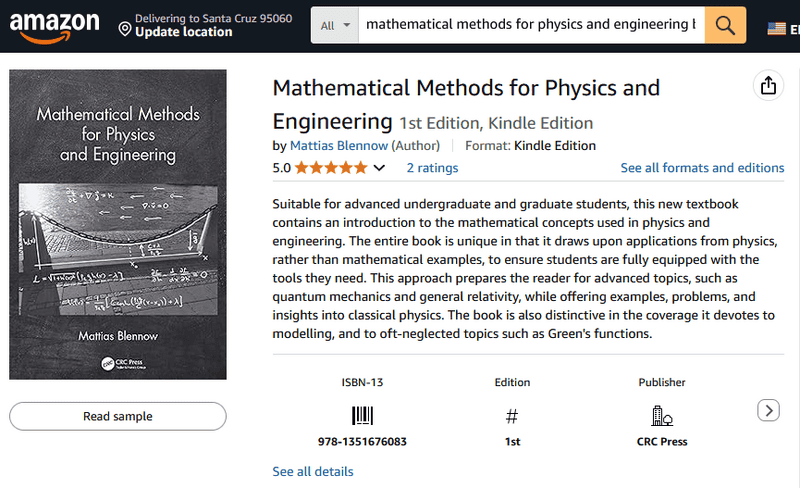Click the Edition hash icon

click(x=512, y=416)
